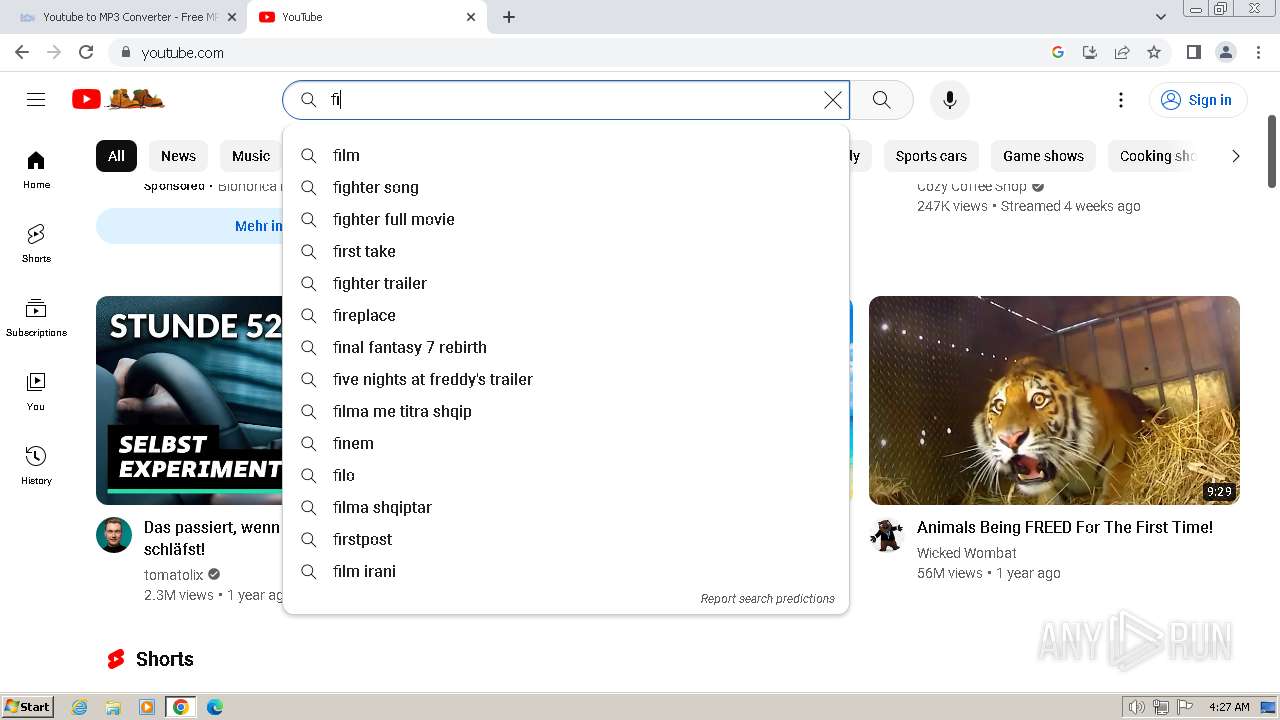Toggle the Chrome side panel
This screenshot has width=1280, height=720.
point(1193,52)
